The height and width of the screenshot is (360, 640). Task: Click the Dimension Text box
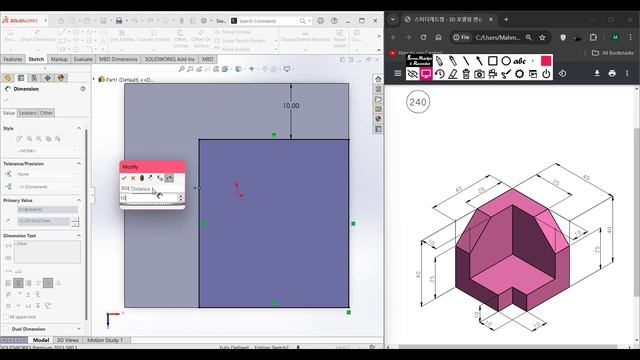click(47, 251)
